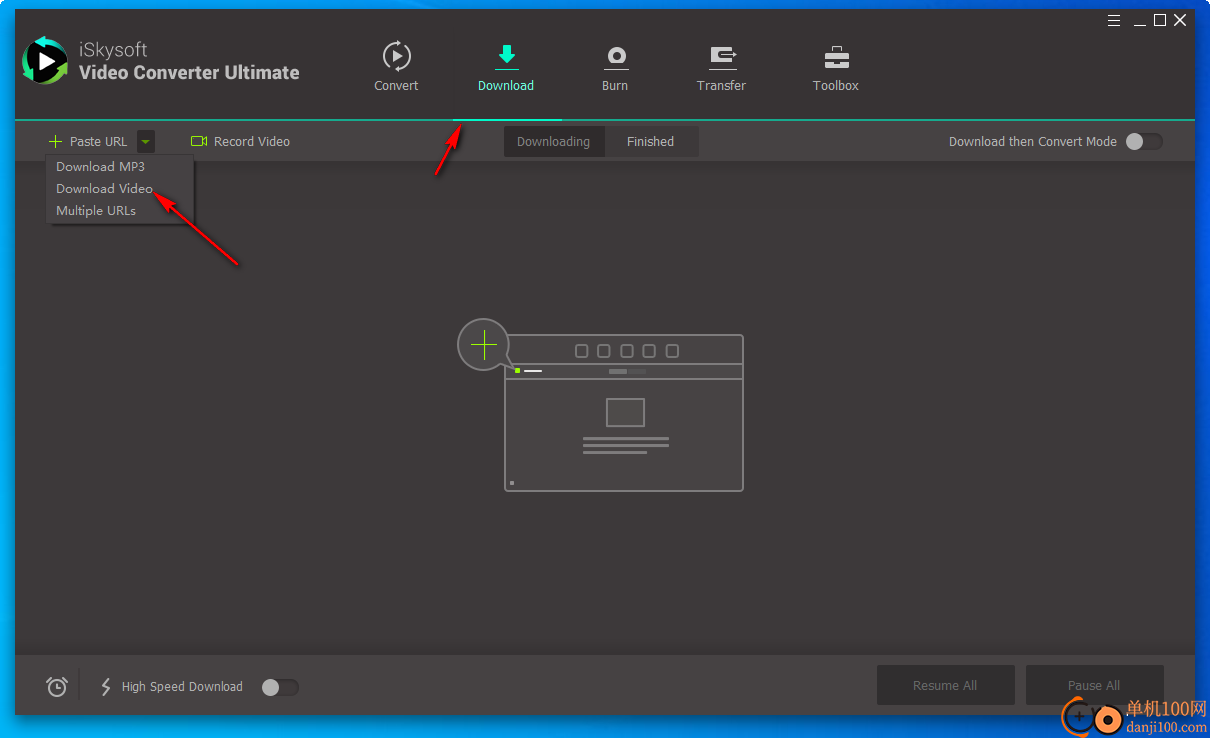
Task: Switch to the Burn tab
Action: 615,67
